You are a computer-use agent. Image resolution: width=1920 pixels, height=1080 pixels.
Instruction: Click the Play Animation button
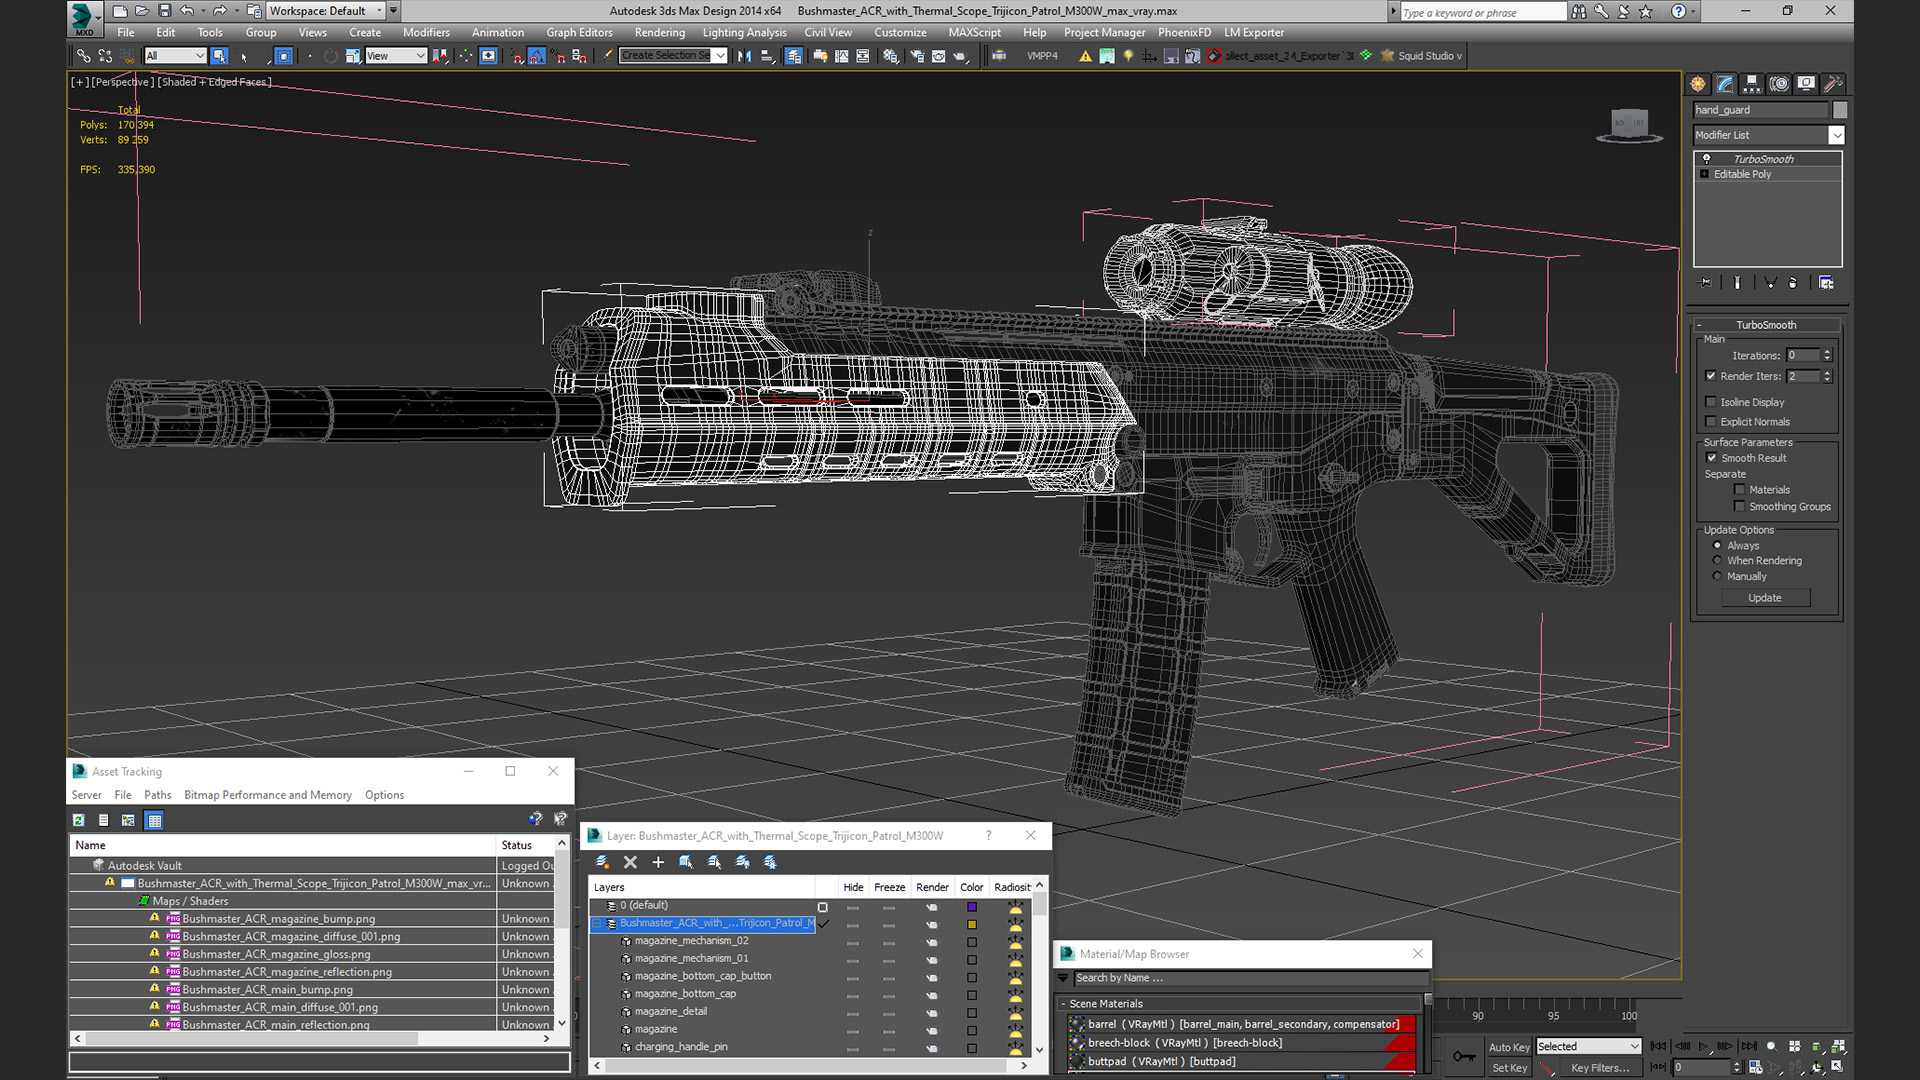tap(1703, 1046)
